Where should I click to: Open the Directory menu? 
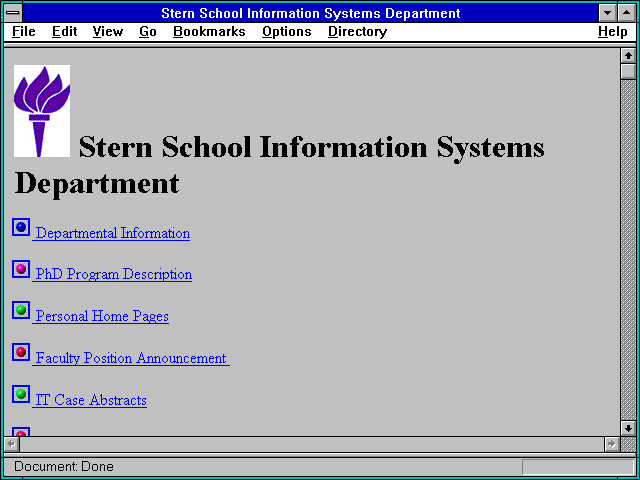pyautogui.click(x=358, y=32)
